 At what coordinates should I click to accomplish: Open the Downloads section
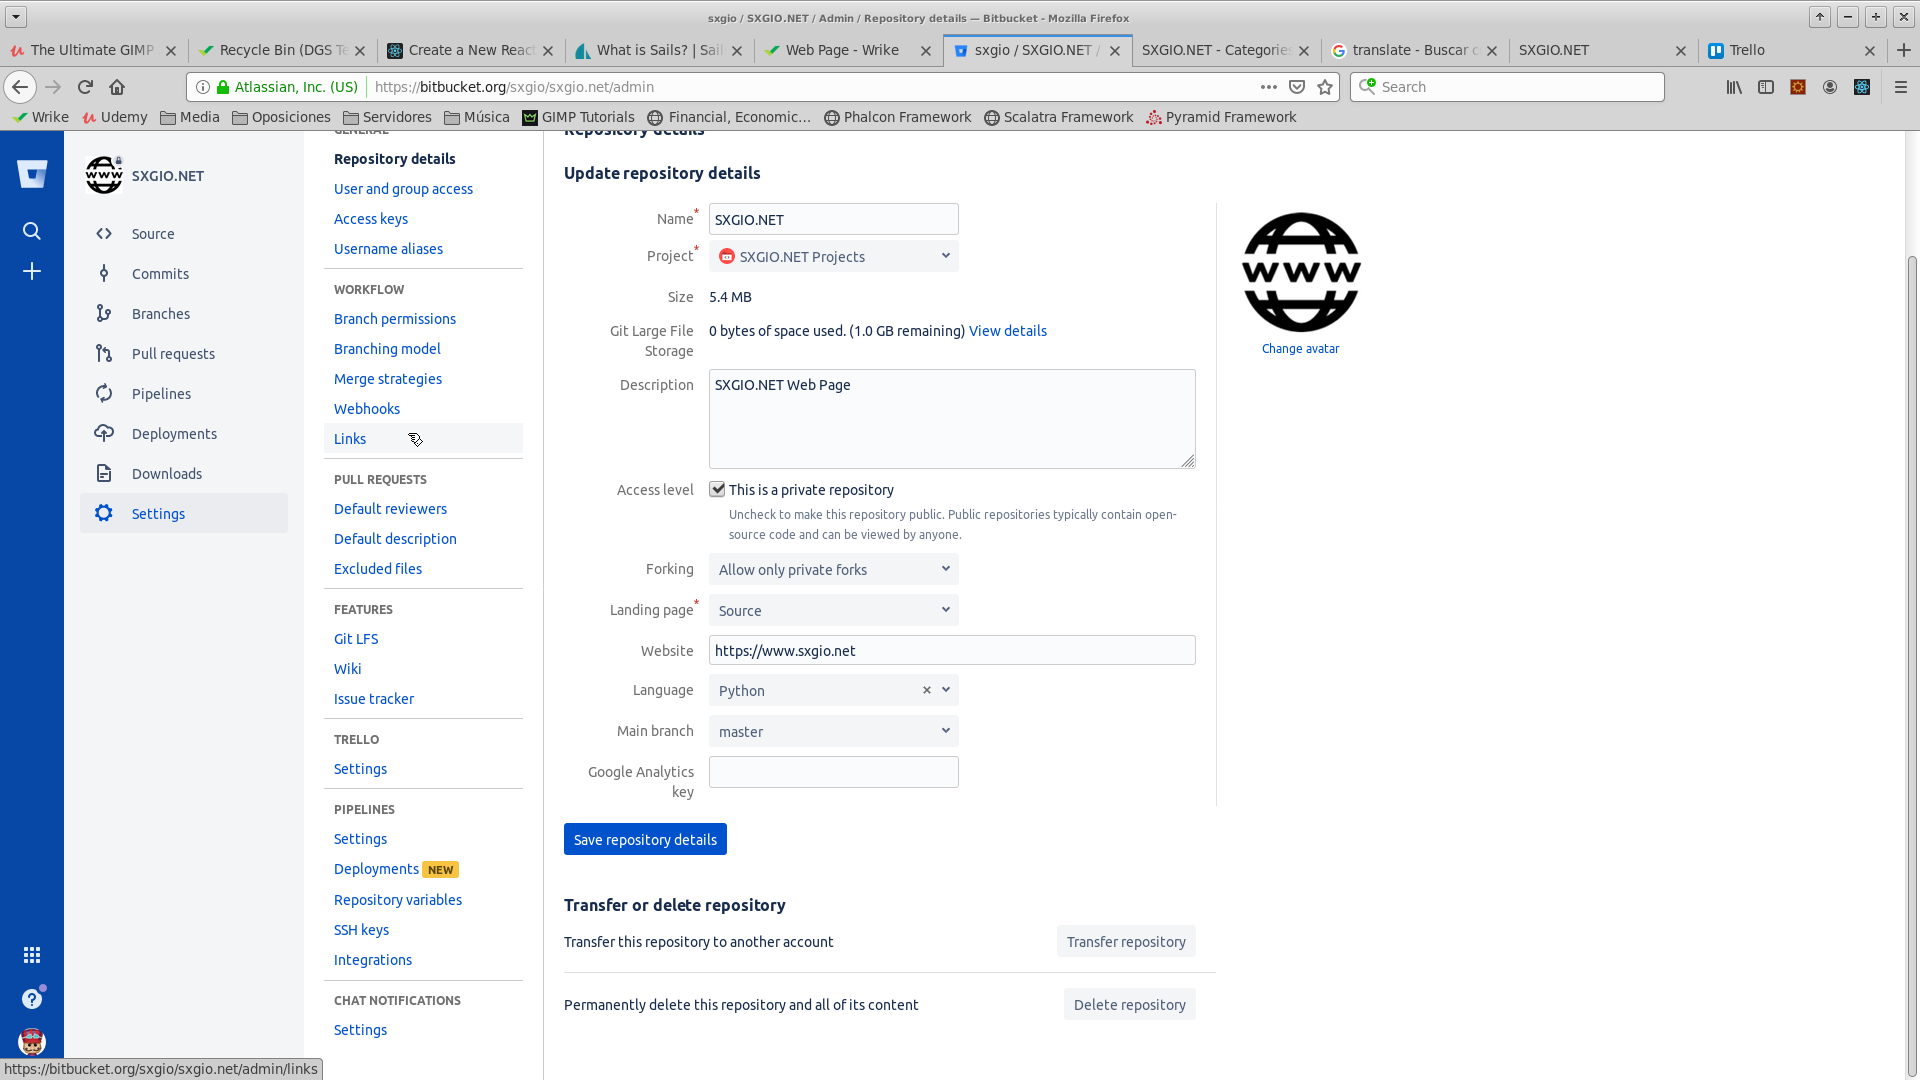pos(166,473)
